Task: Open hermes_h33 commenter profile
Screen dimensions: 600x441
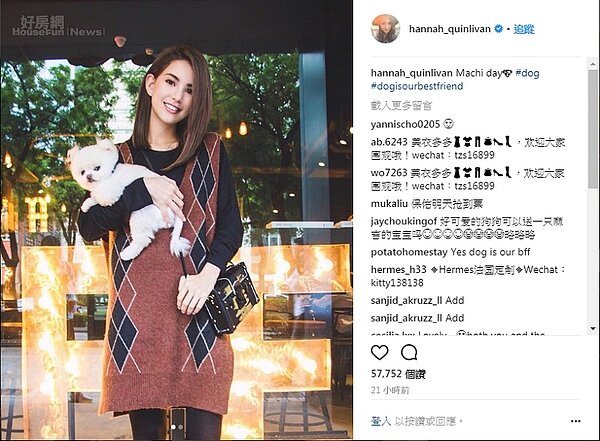Action: (x=398, y=270)
